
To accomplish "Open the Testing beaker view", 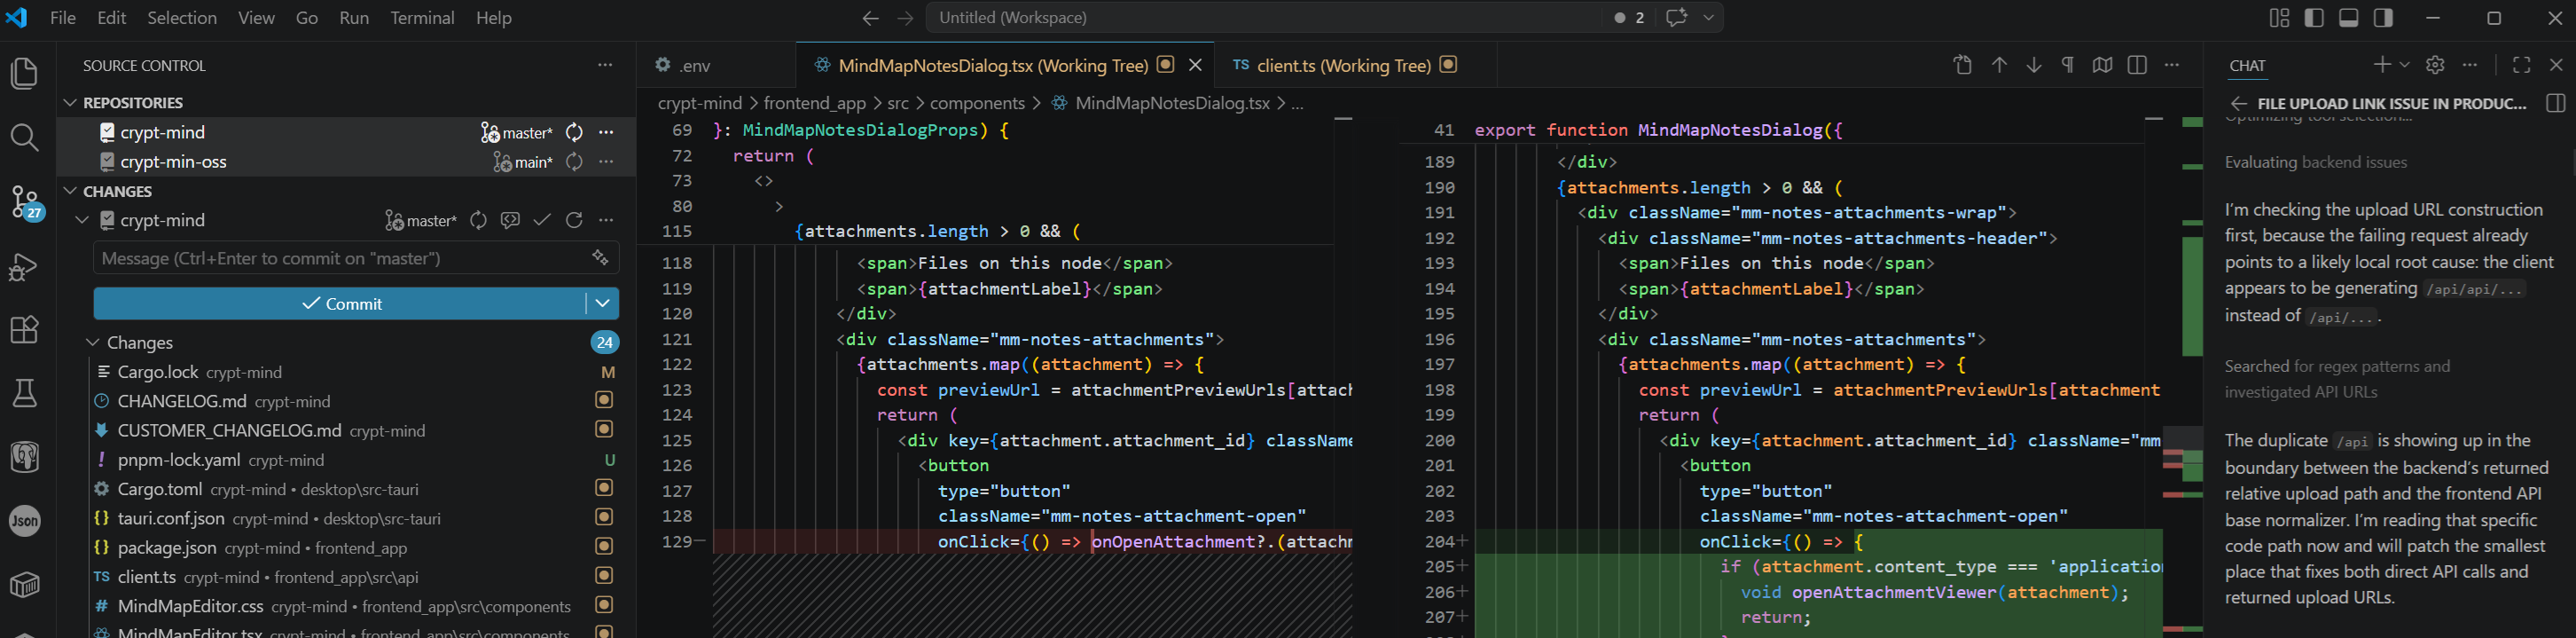I will (x=24, y=394).
